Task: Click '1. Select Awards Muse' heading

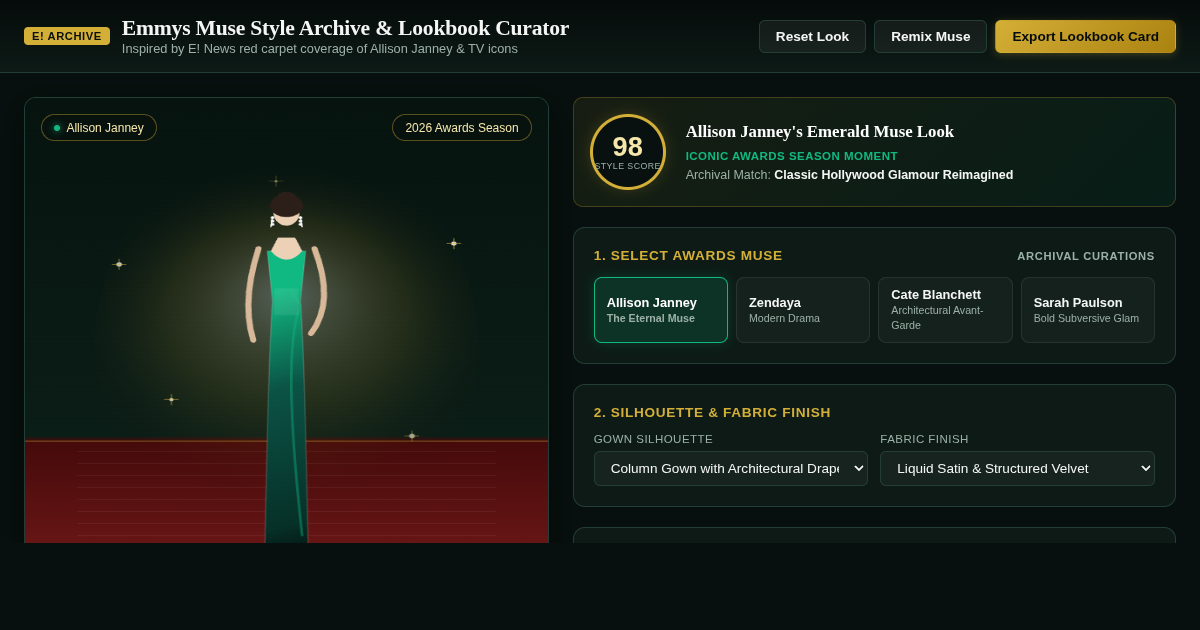Action: pos(688,255)
